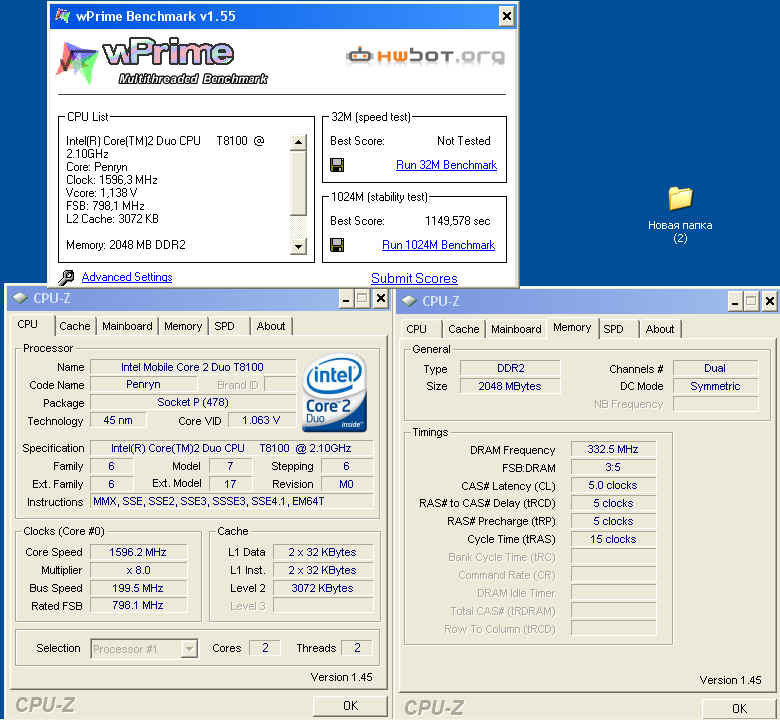This screenshot has height=720, width=780.
Task: Click the left CPU-Z title bar icon
Action: (20, 298)
